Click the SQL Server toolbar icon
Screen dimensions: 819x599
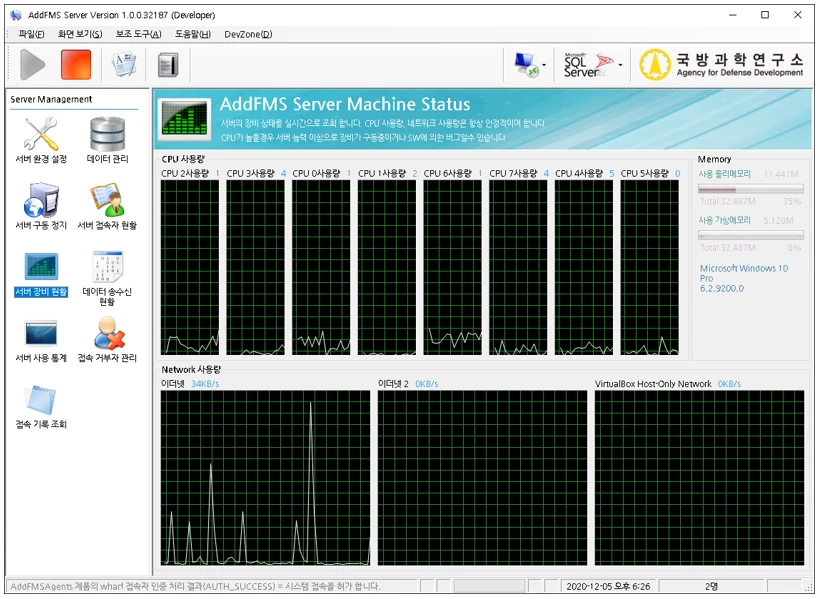pyautogui.click(x=589, y=65)
